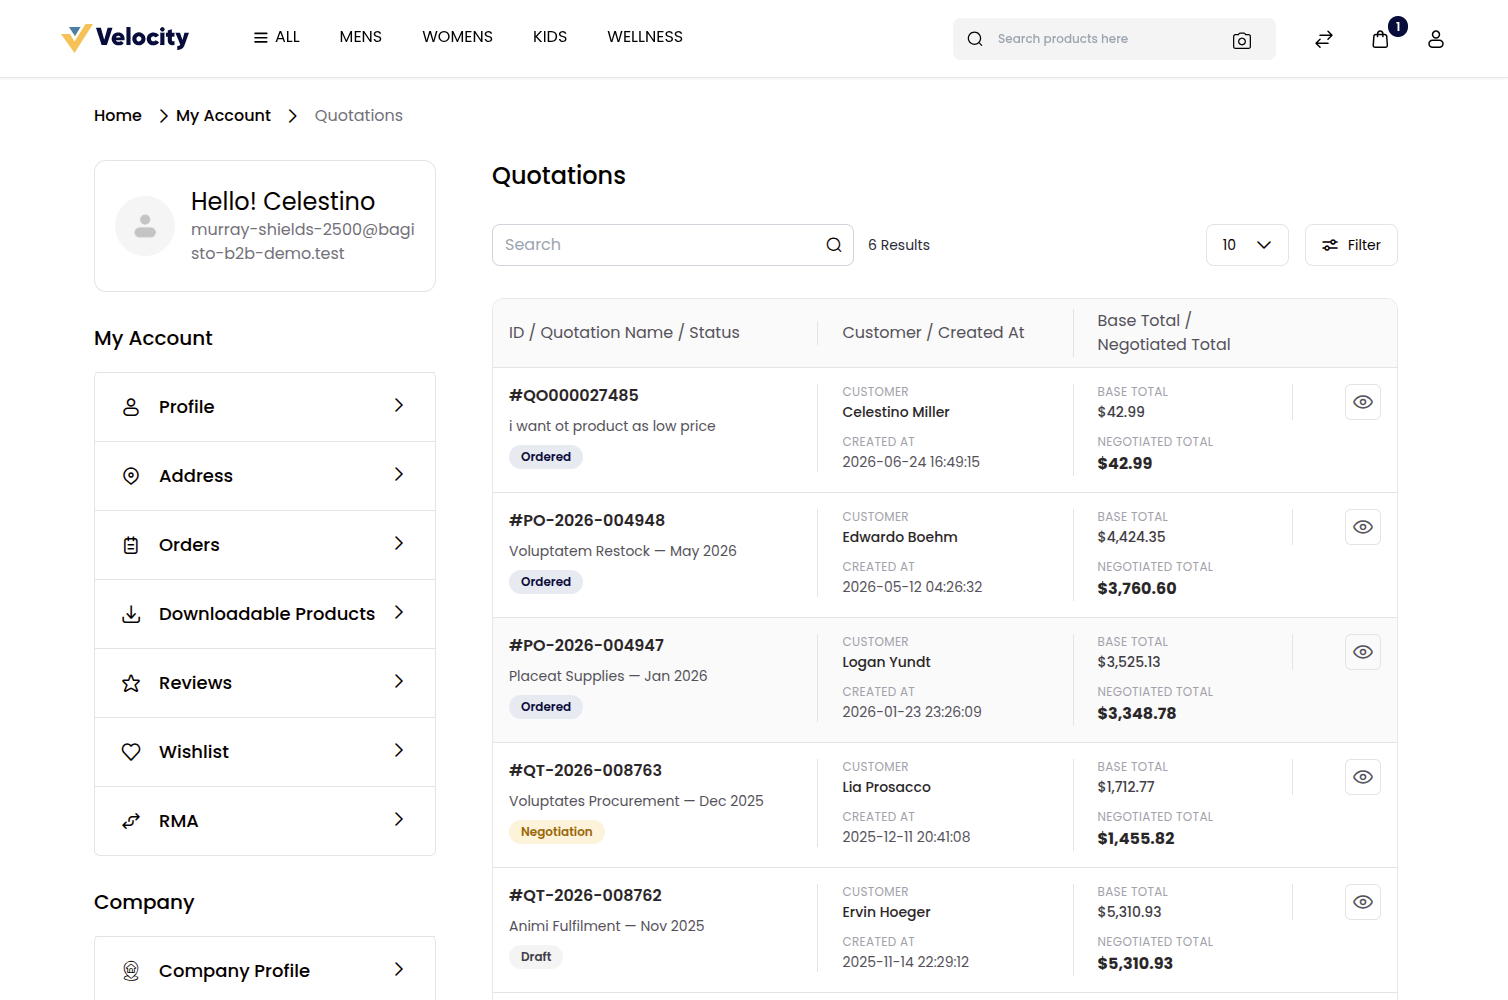Click the camera image search icon
The height and width of the screenshot is (1000, 1508).
click(x=1242, y=40)
